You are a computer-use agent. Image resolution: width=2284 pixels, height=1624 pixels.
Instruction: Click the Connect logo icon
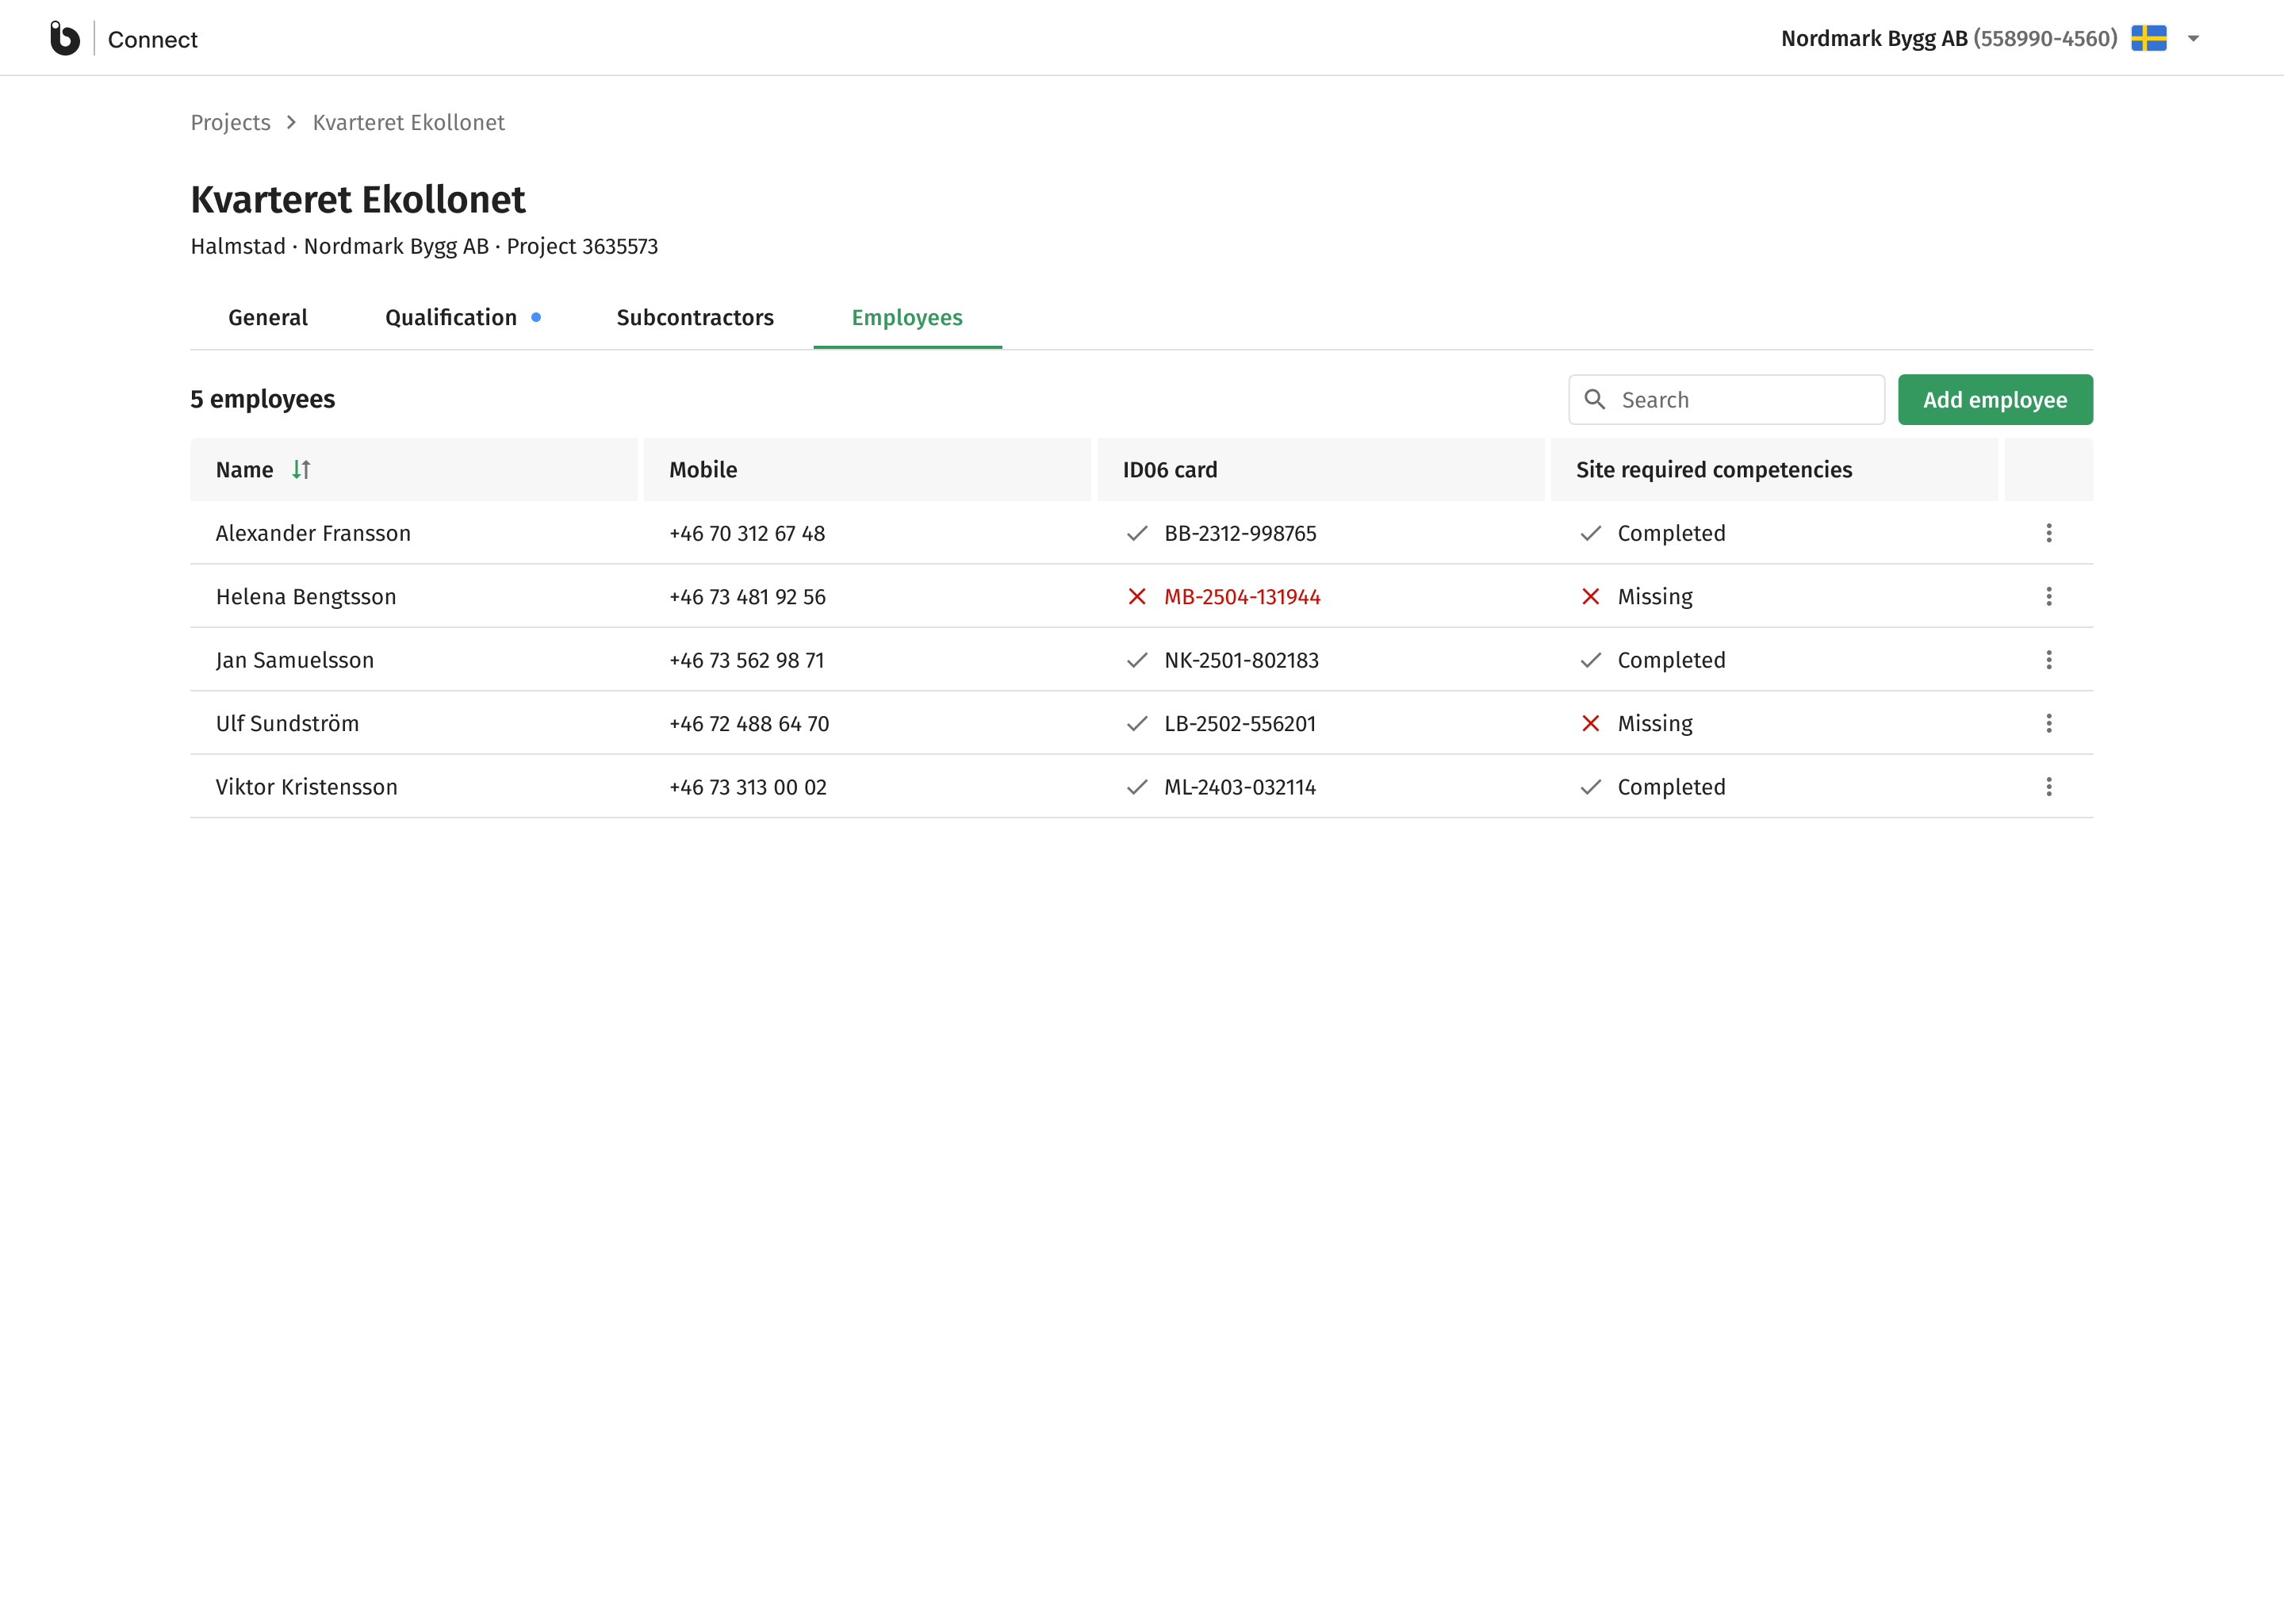click(65, 38)
